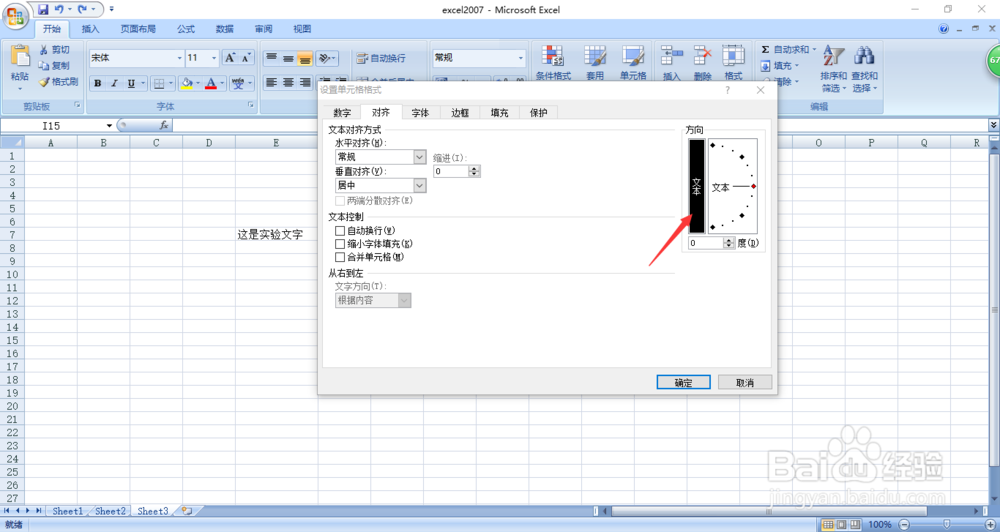Enable the 缩小字体填充 checkbox
1000x532 pixels.
pos(340,244)
